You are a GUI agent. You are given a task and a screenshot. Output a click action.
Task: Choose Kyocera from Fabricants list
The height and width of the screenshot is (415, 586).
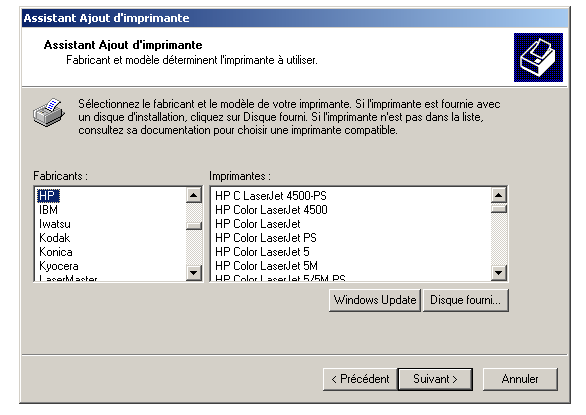coord(59,266)
